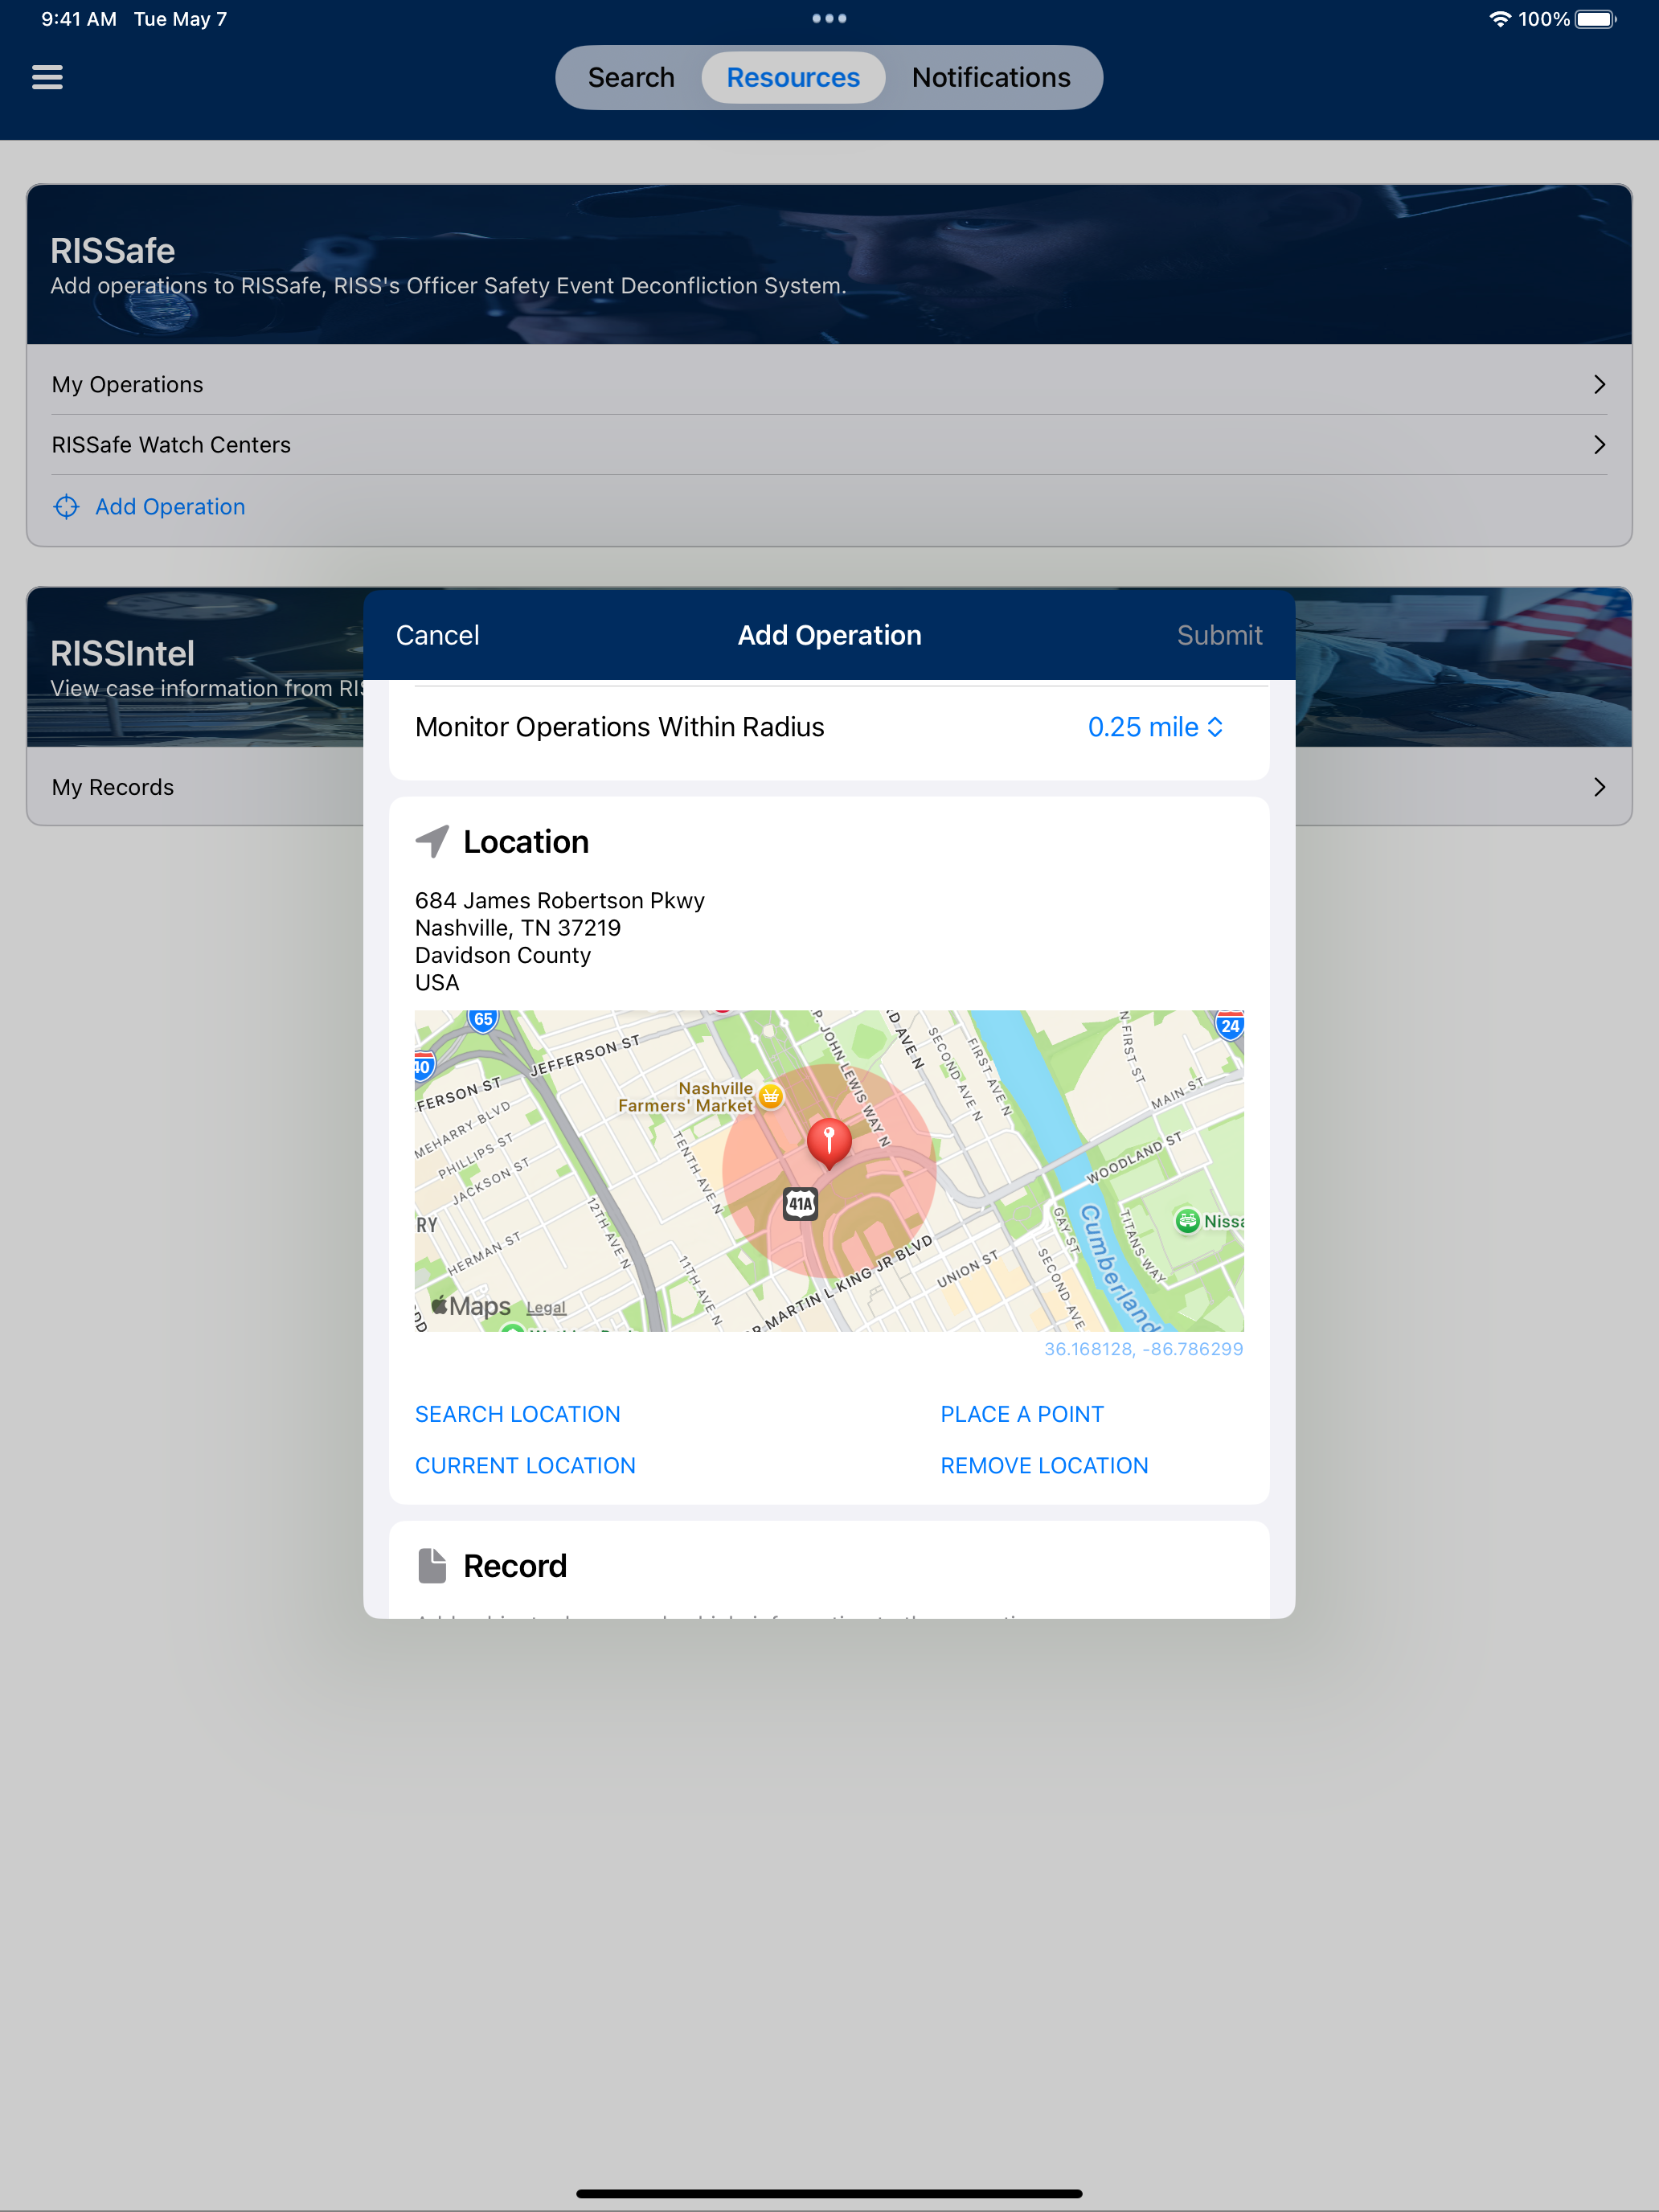Tap the RISSIntel banner title
Viewport: 1659px width, 2212px height.
123,653
